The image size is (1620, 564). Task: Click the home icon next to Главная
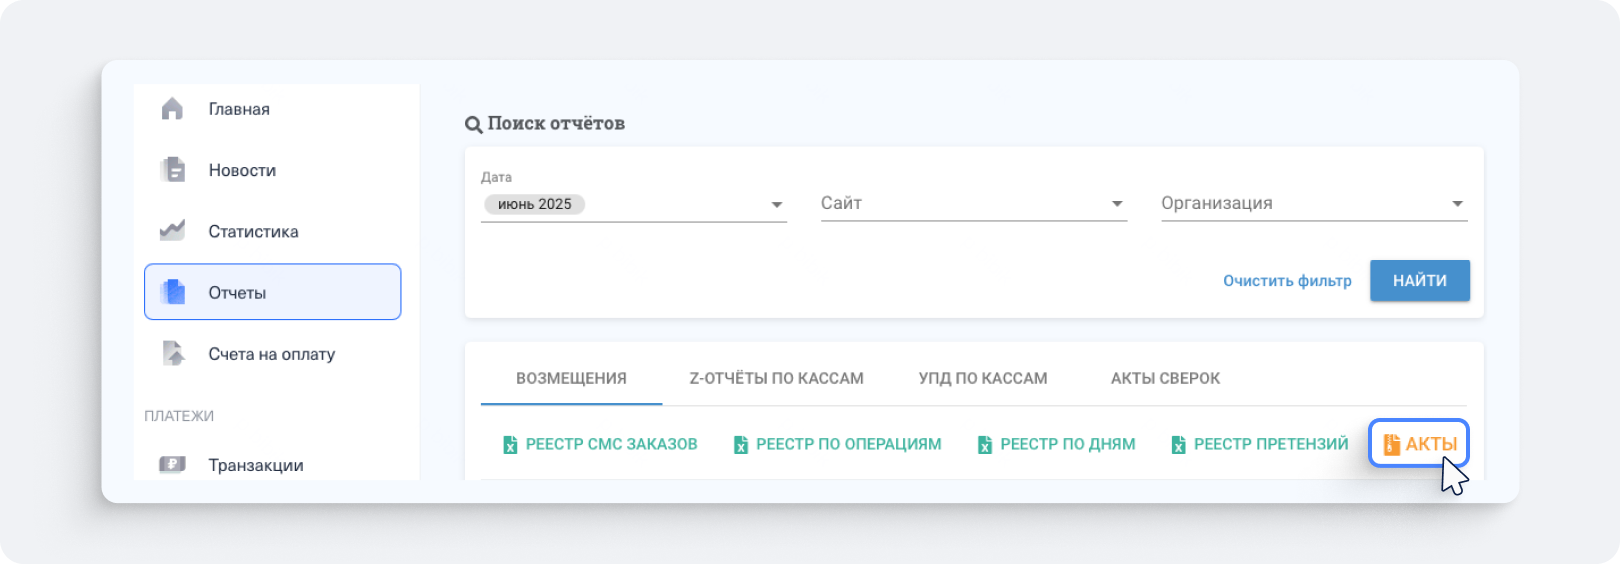coord(172,109)
